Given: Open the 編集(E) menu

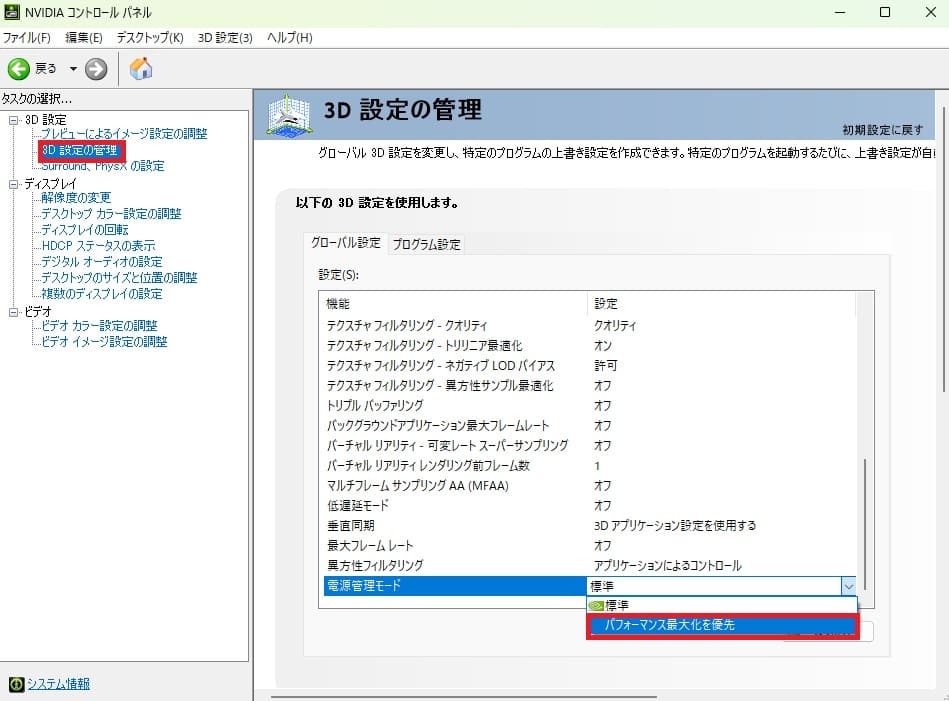Looking at the screenshot, I should (x=84, y=38).
